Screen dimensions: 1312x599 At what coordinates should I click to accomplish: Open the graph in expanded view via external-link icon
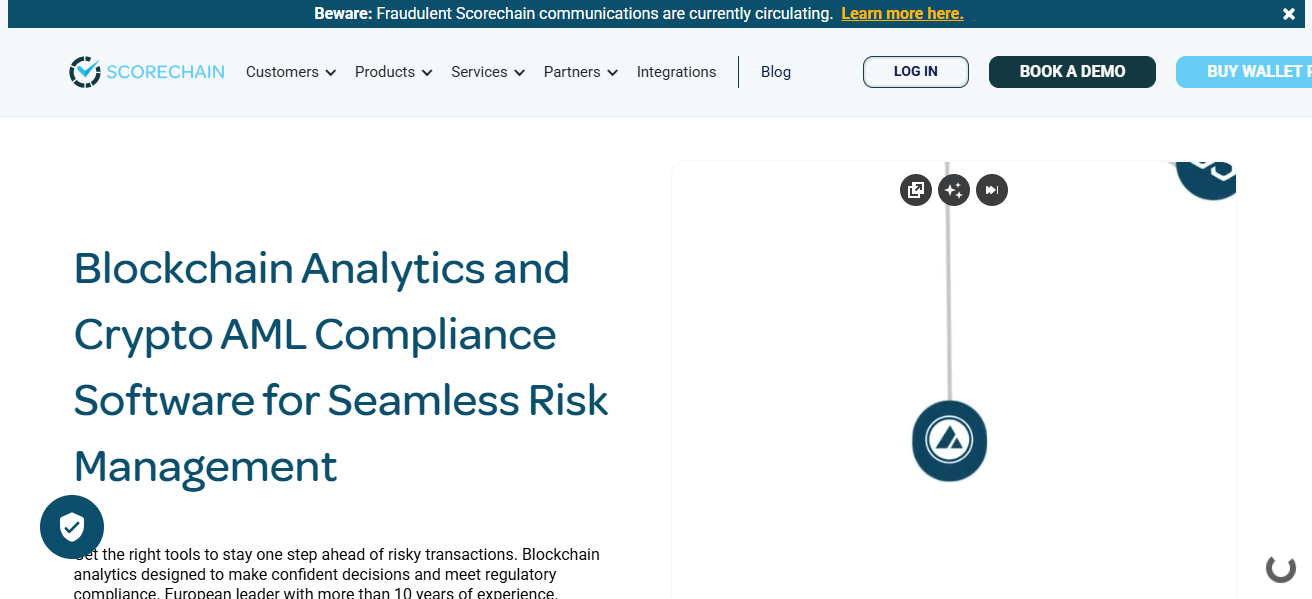(x=915, y=190)
